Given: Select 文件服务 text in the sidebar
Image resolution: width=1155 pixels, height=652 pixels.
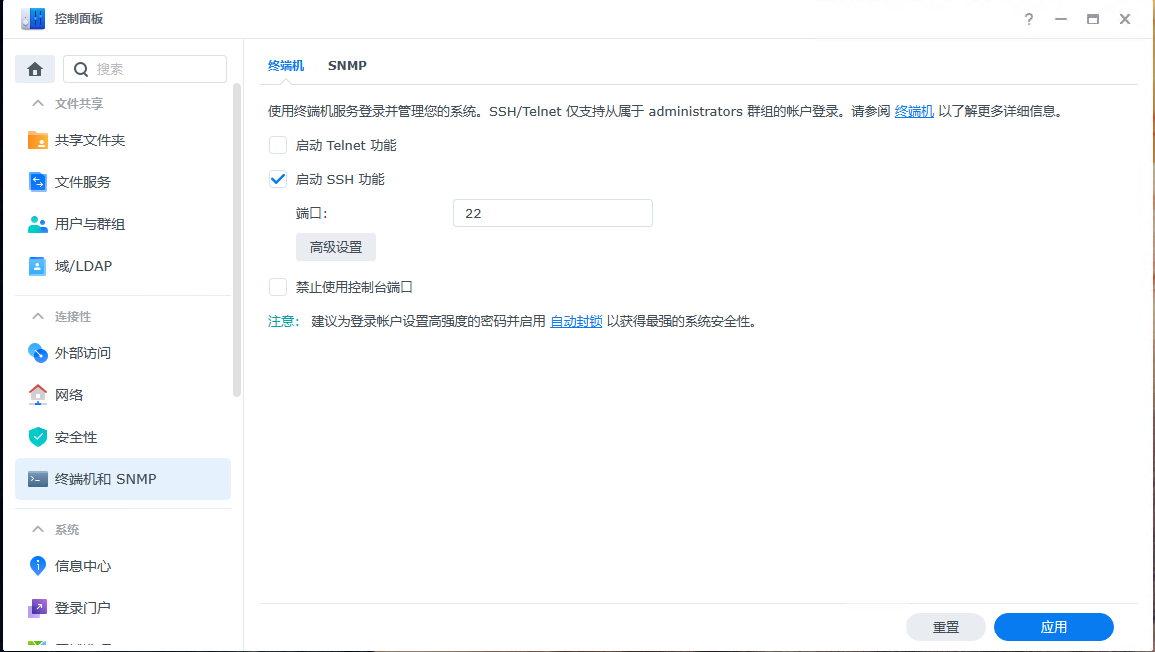Looking at the screenshot, I should [82, 182].
